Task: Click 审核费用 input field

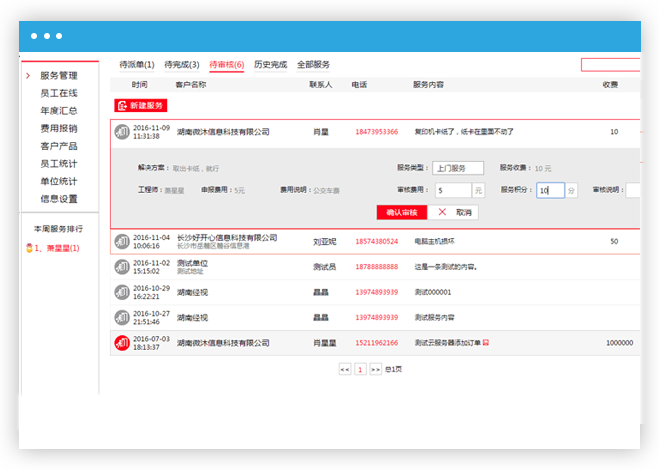Action: click(452, 190)
